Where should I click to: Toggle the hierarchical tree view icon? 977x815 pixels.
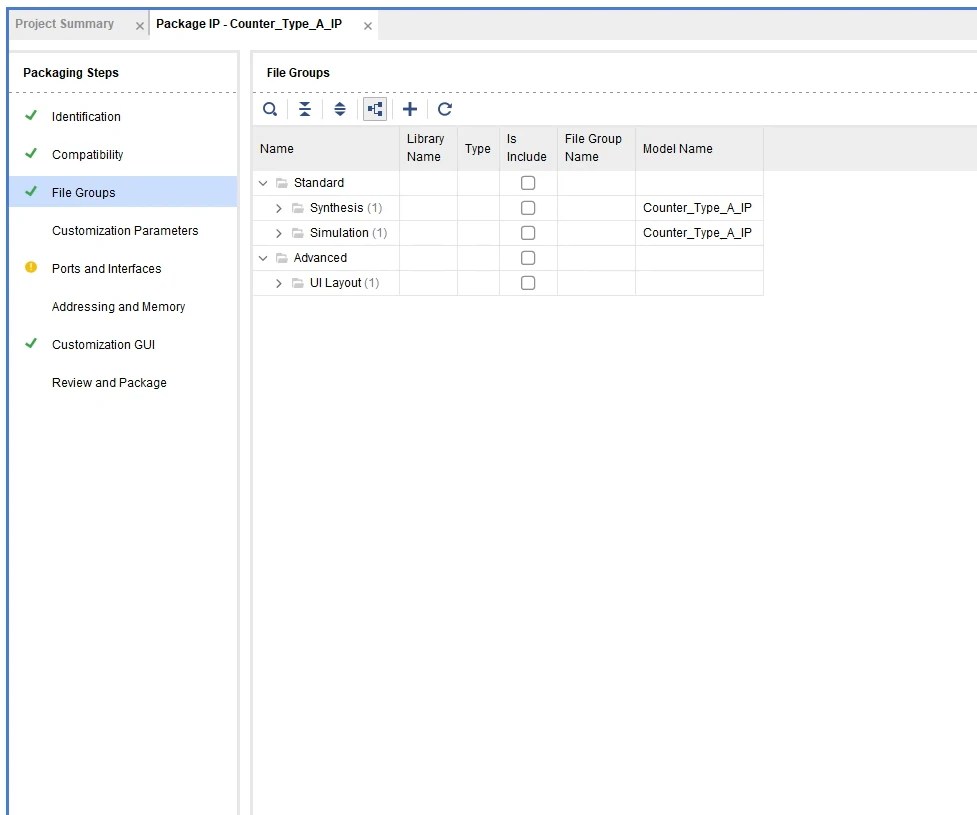(x=375, y=109)
